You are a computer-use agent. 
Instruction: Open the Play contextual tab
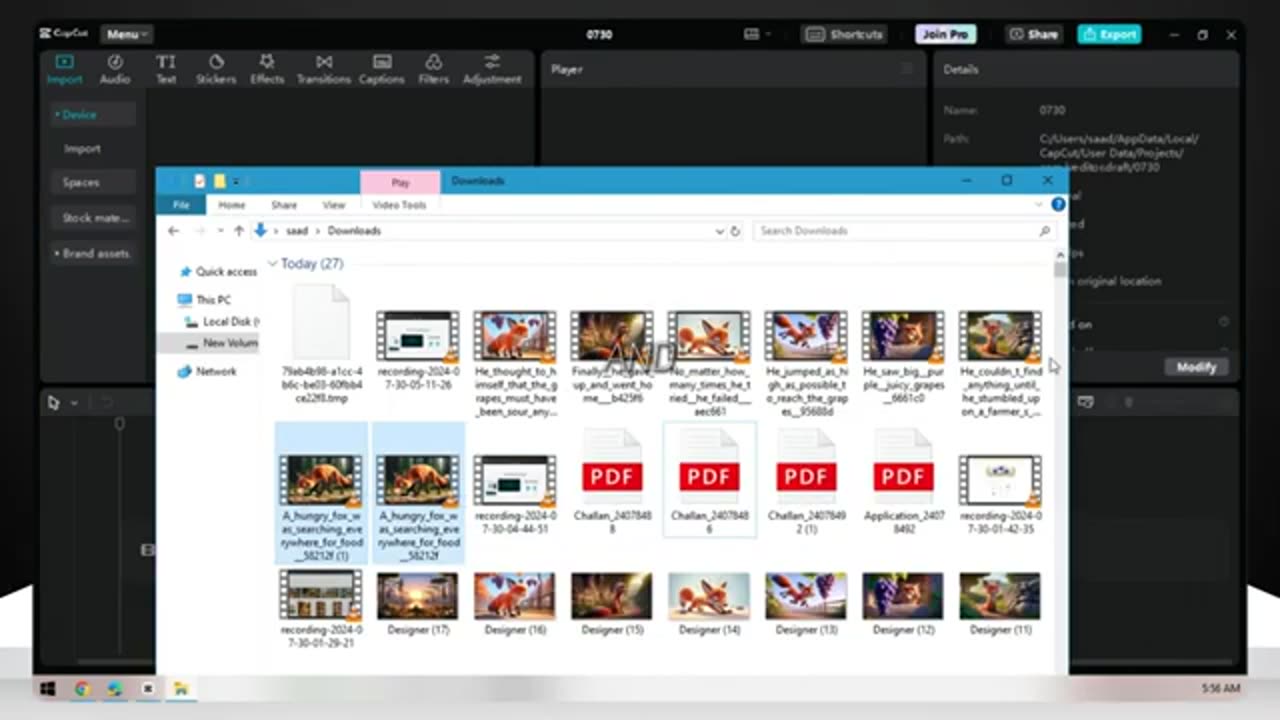pos(400,182)
